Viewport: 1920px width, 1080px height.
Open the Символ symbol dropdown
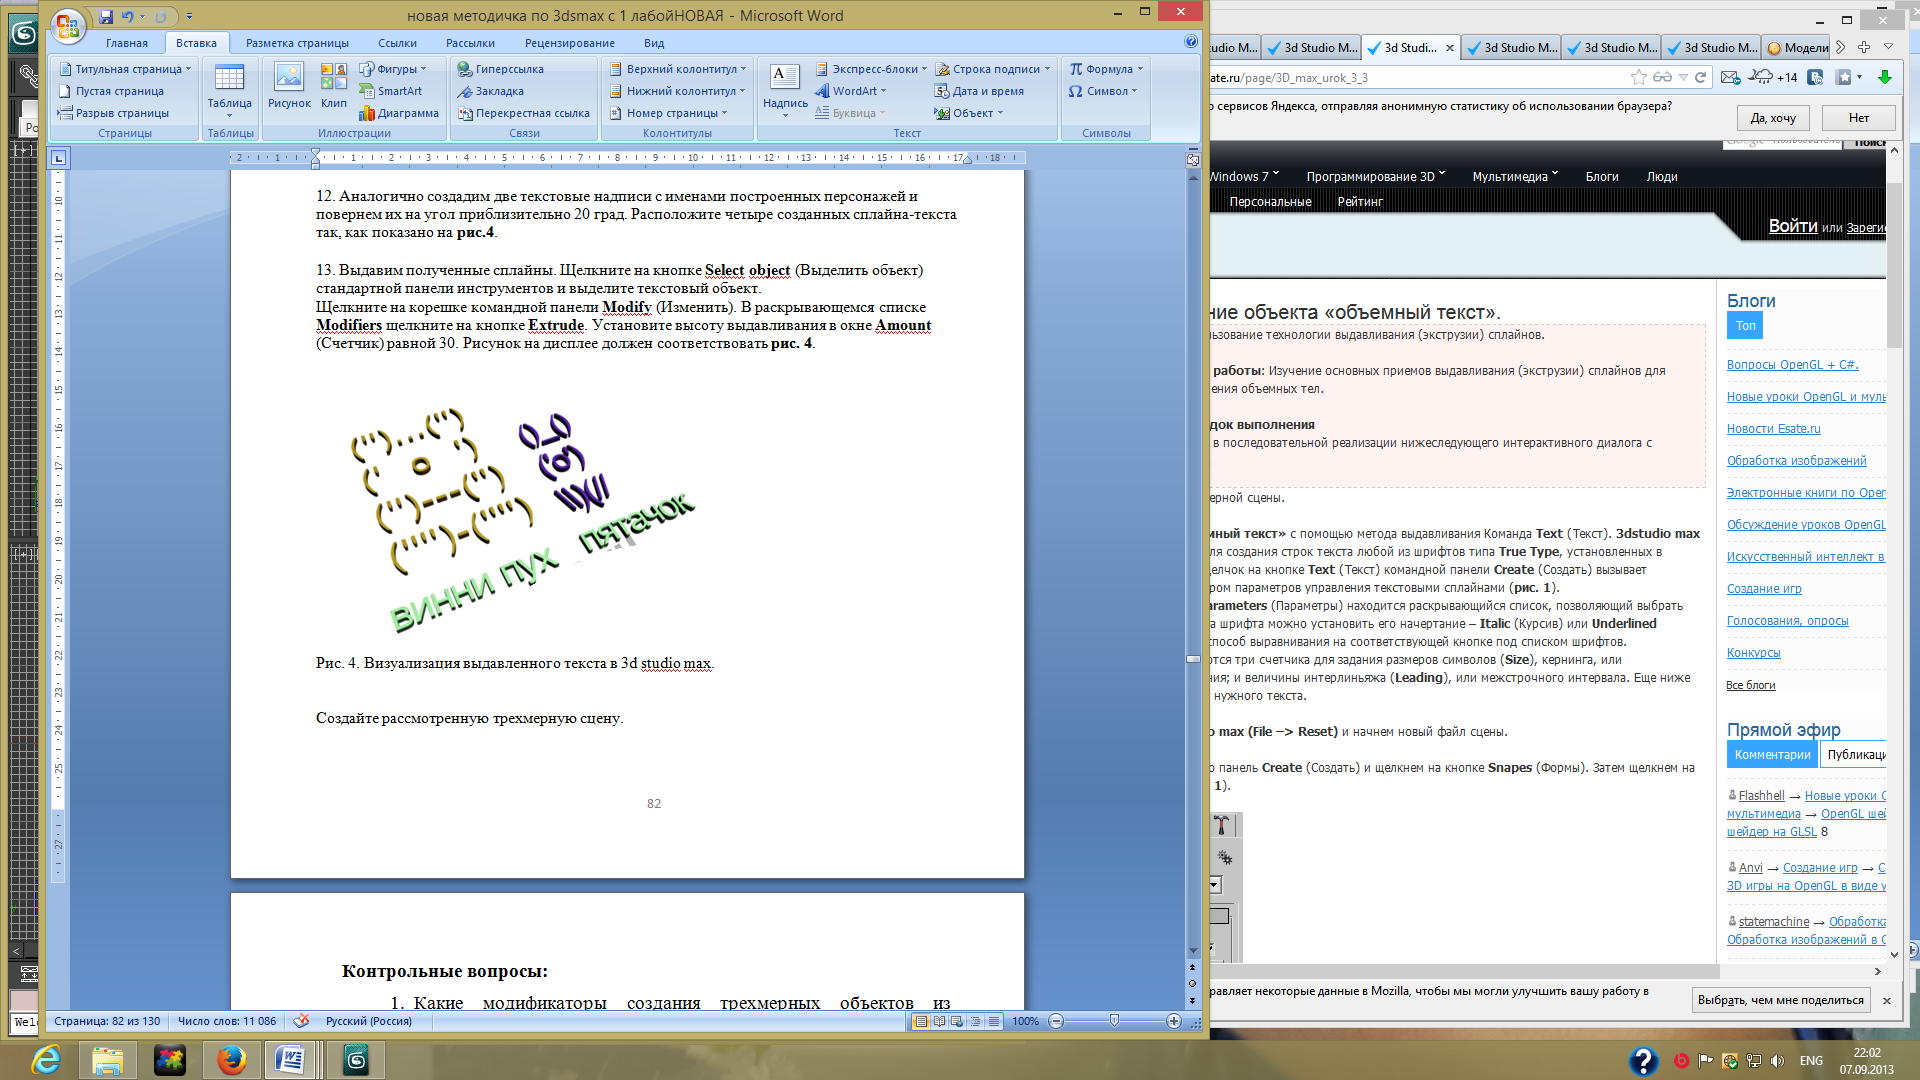point(1102,91)
